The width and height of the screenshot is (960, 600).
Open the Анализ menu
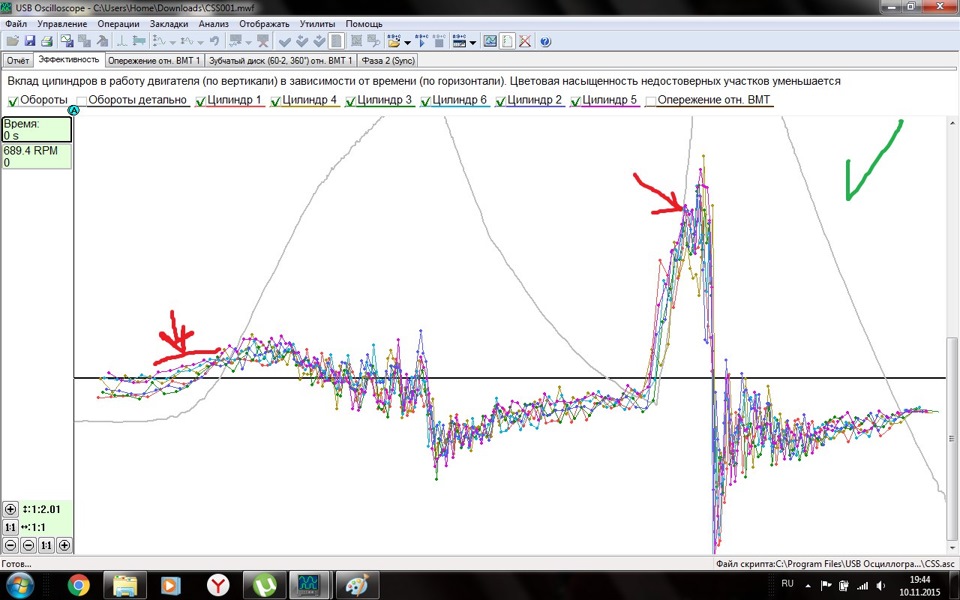(x=213, y=23)
